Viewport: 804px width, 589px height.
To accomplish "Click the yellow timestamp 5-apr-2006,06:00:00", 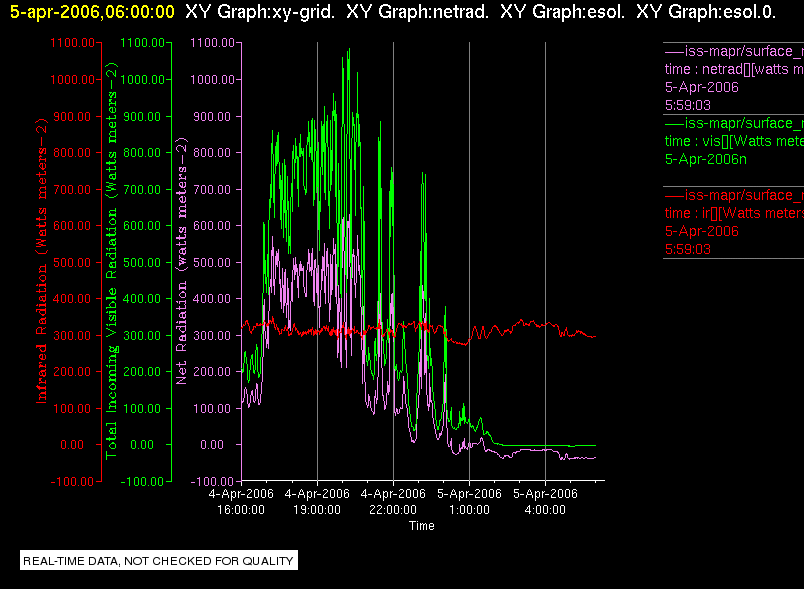I will [92, 11].
